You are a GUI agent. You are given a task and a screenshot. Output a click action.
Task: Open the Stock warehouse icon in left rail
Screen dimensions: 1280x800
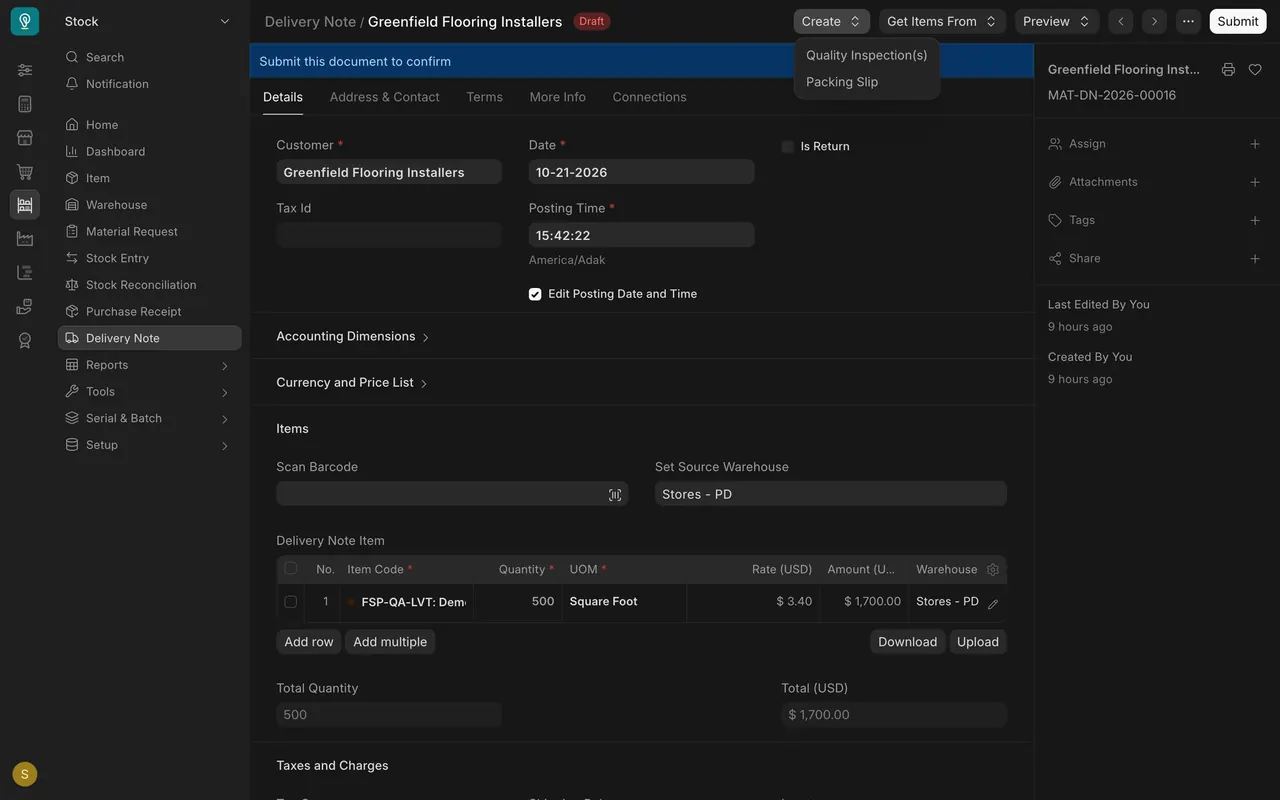pyautogui.click(x=25, y=205)
